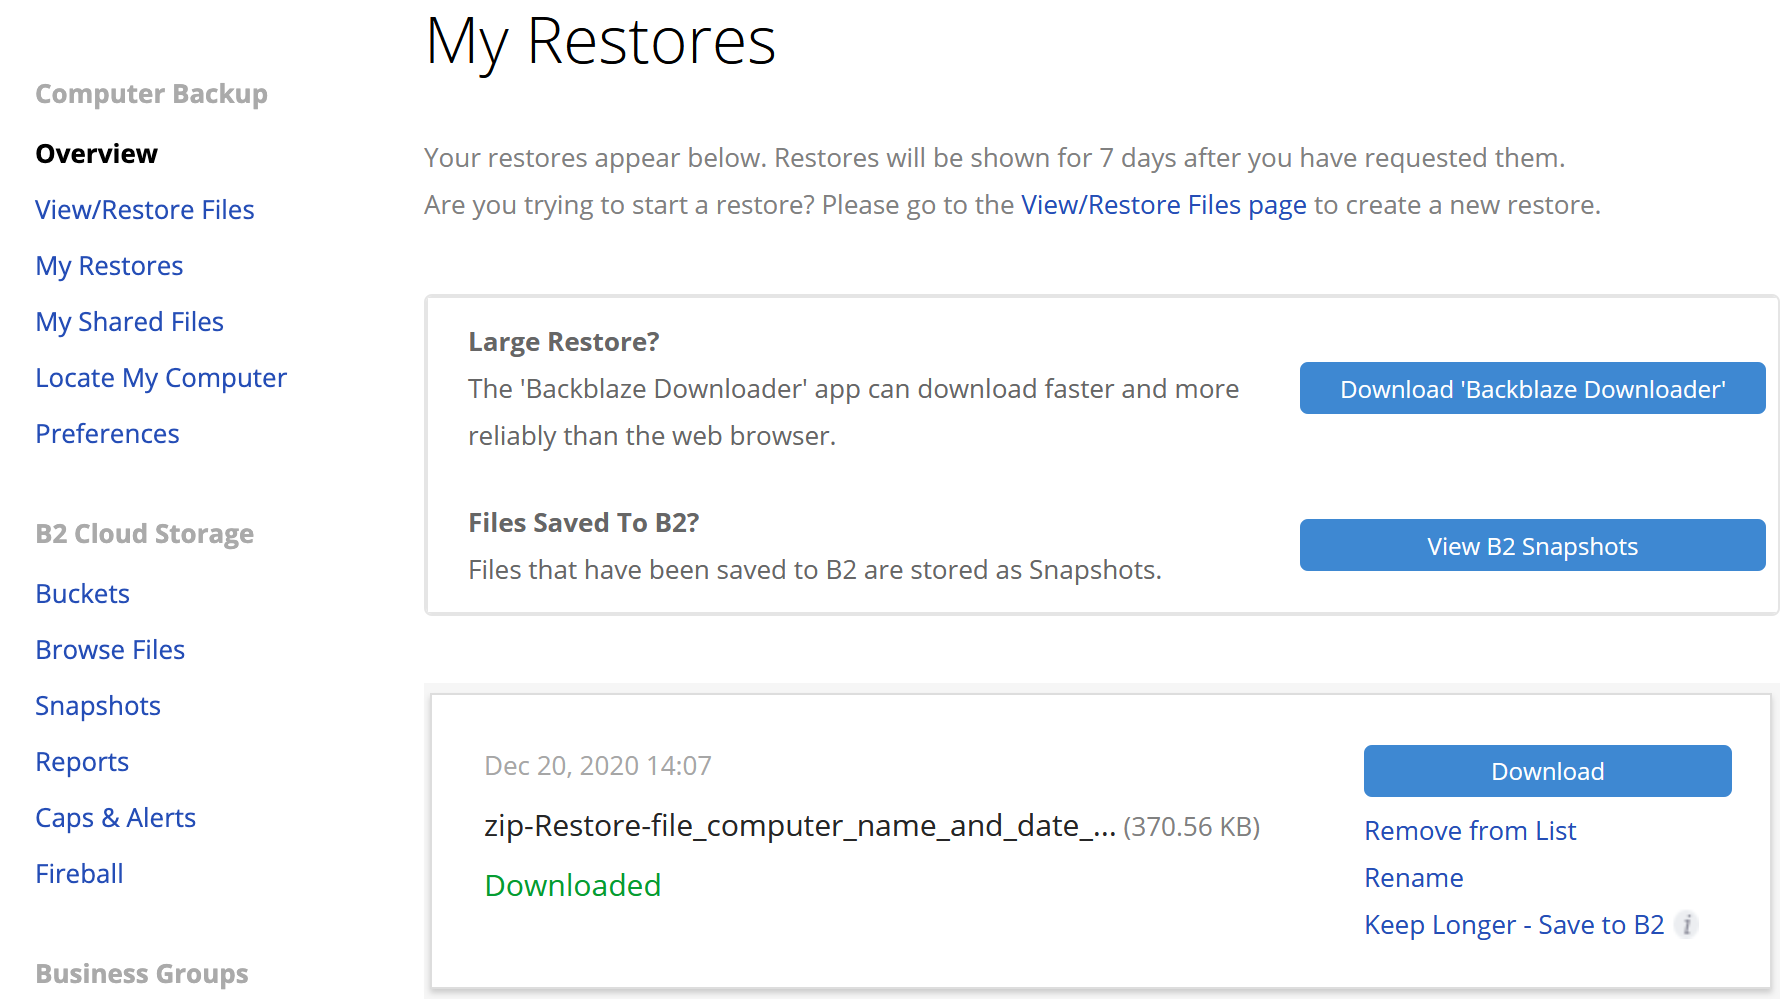The width and height of the screenshot is (1780, 1001).
Task: Open Overview in the sidebar
Action: click(96, 154)
